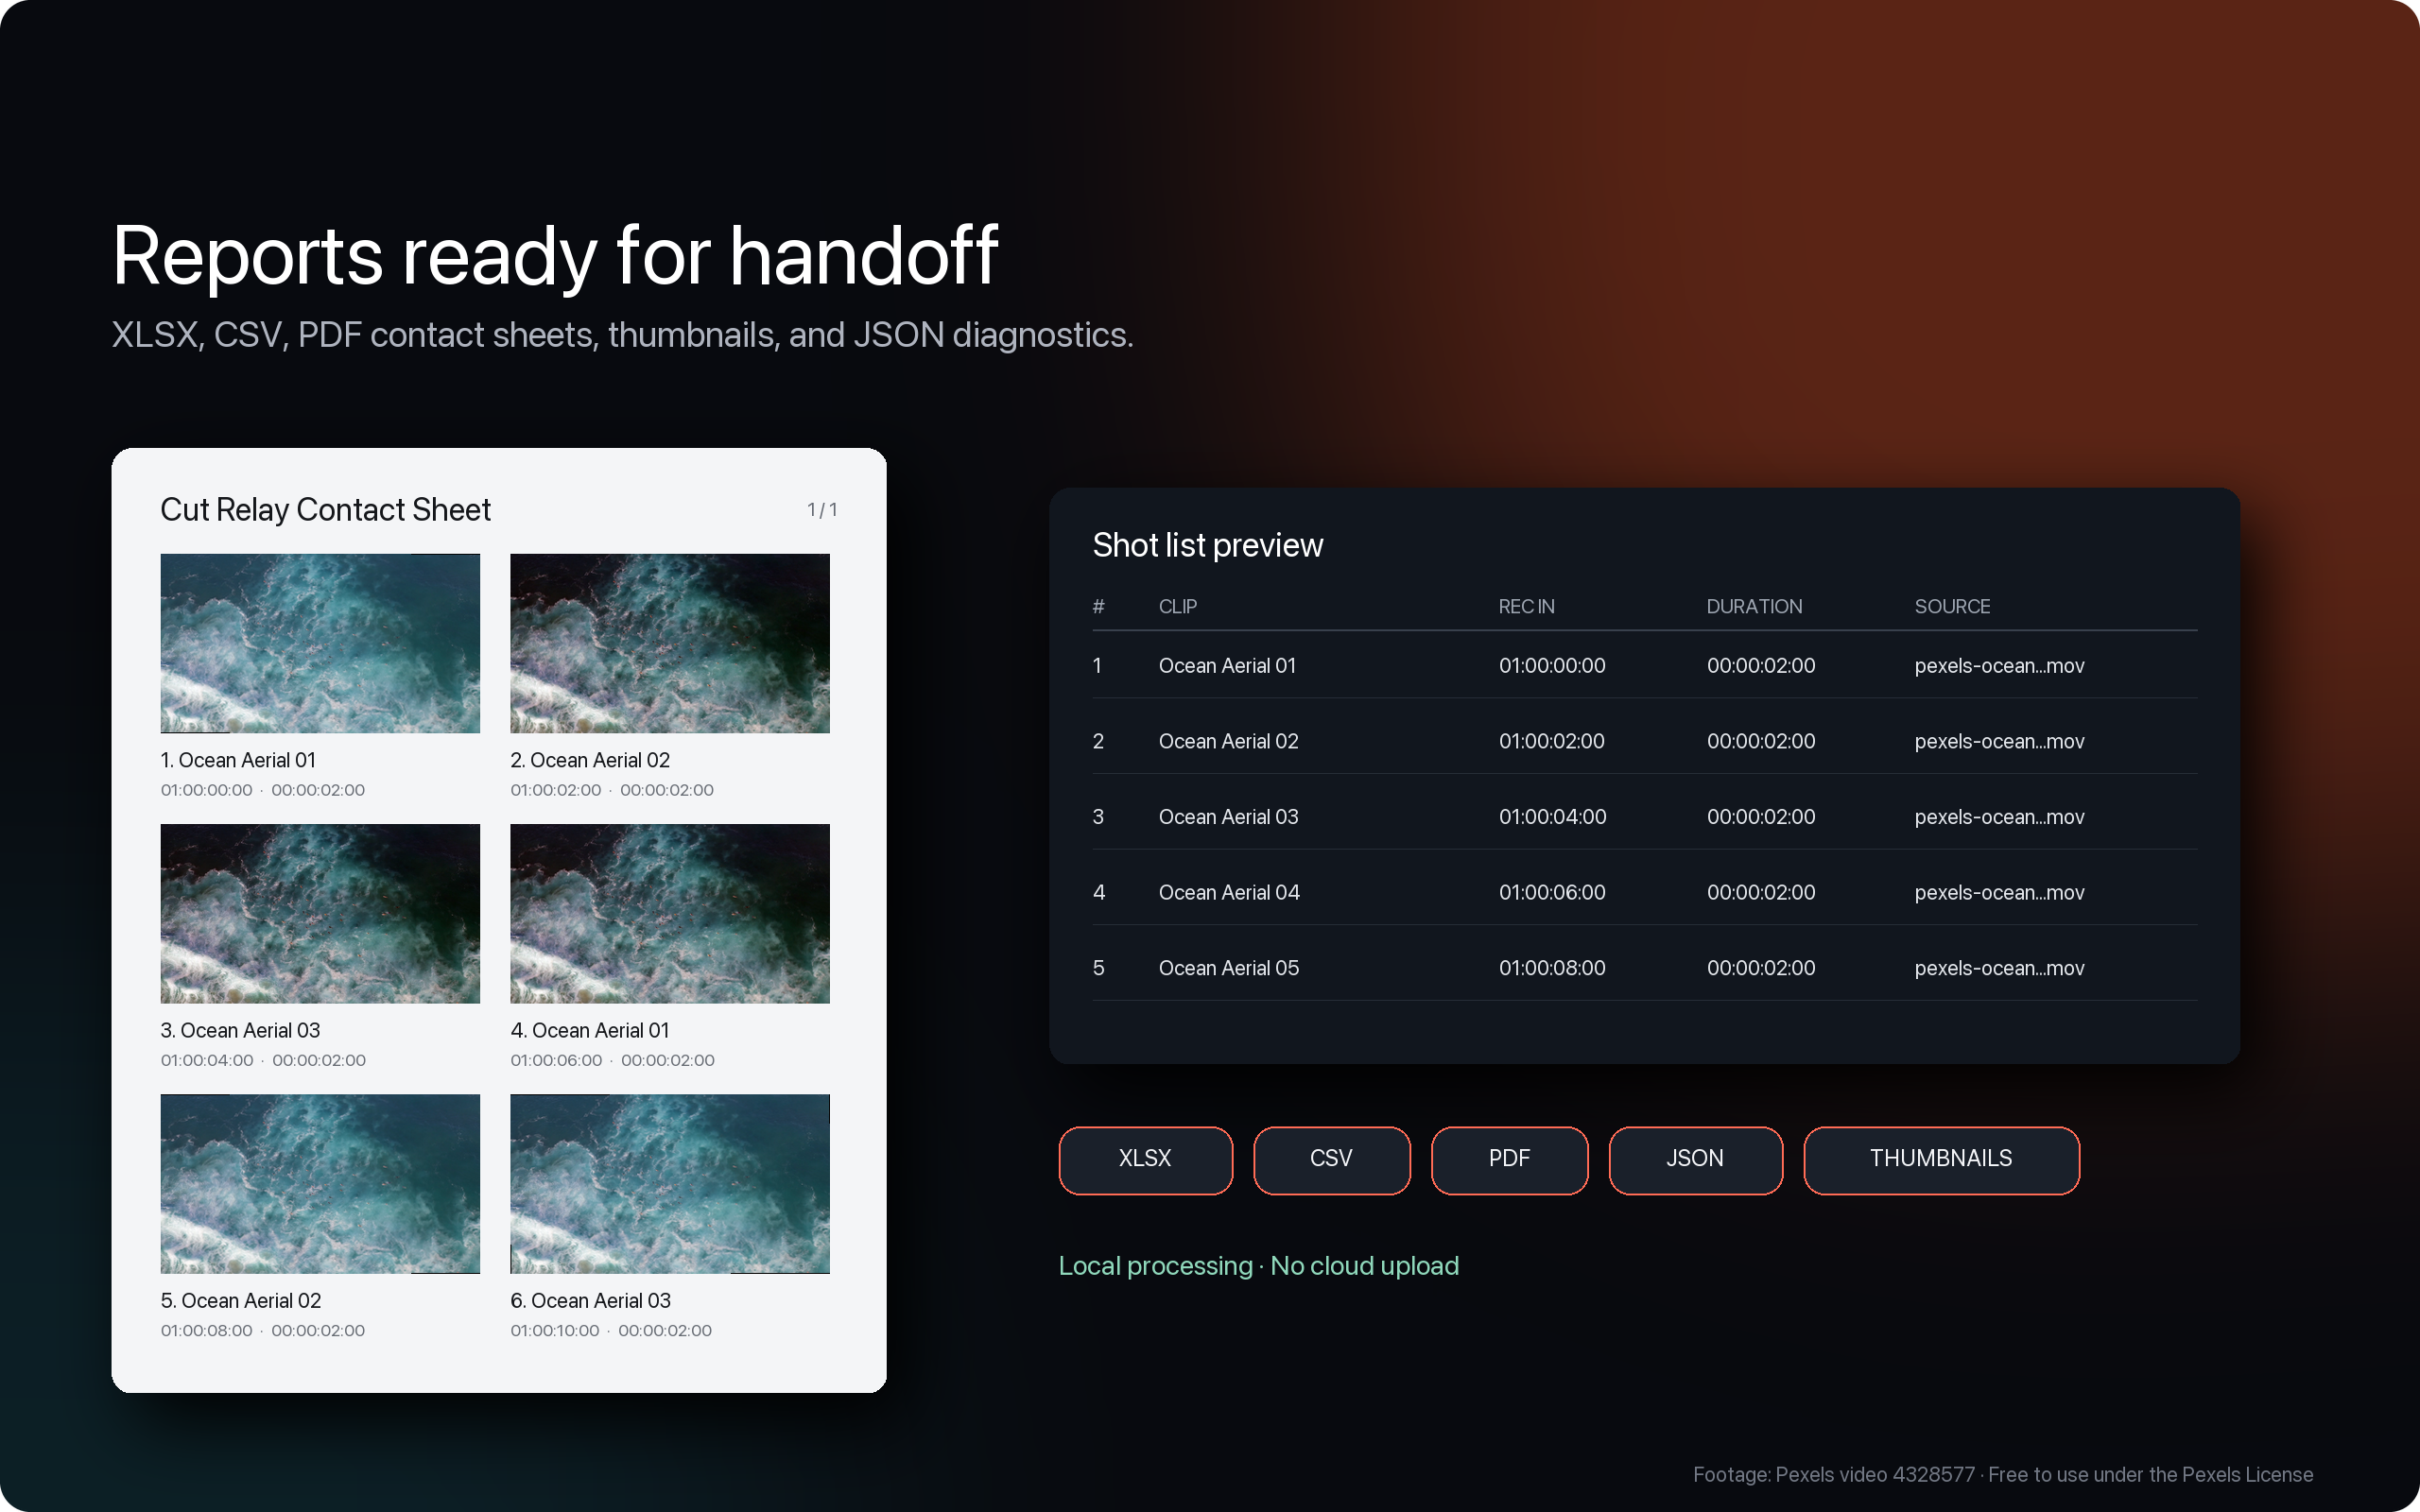Choose the PDF export button
Screen dimensions: 2420x1512
pos(1509,1159)
